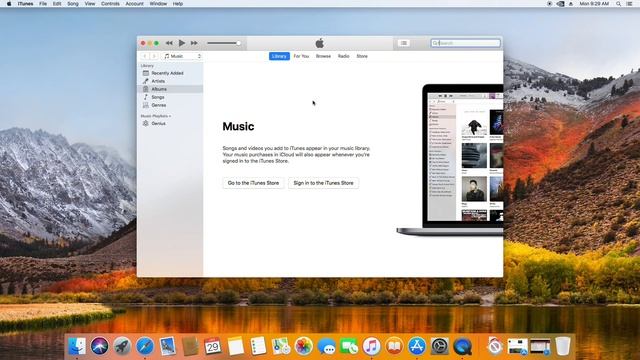Screen dimensions: 640x360
Task: Click Sign in to the iTunes Store
Action: click(323, 183)
